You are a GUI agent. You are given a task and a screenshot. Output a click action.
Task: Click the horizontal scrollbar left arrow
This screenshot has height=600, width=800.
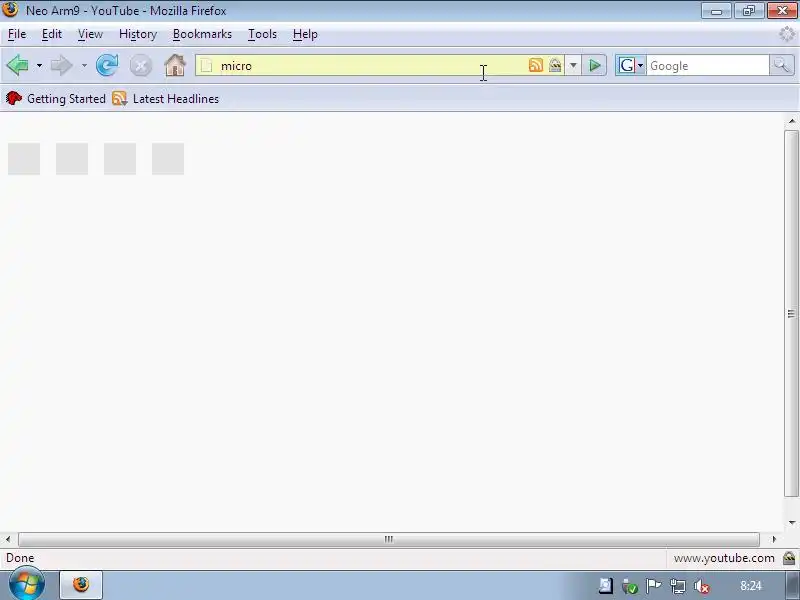coord(8,539)
